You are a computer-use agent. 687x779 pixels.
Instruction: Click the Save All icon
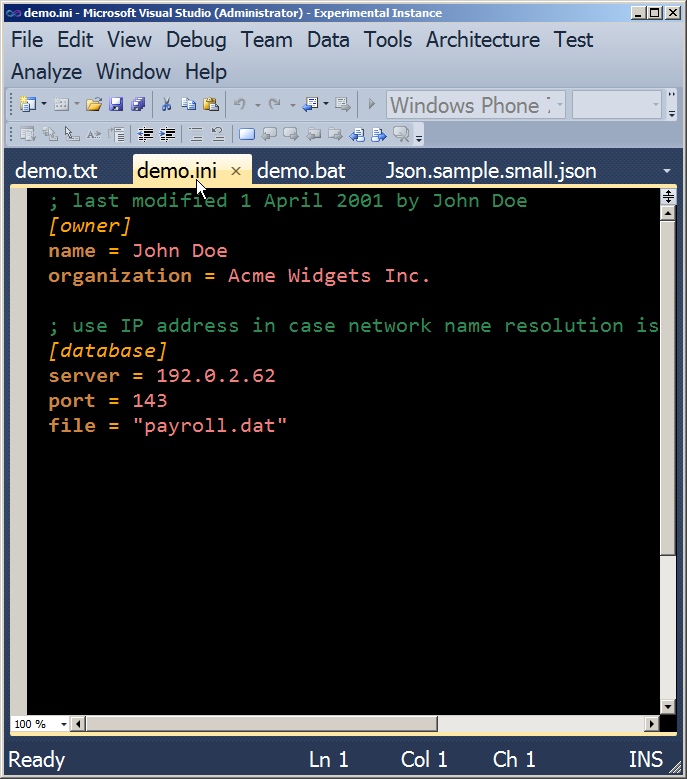coord(138,104)
